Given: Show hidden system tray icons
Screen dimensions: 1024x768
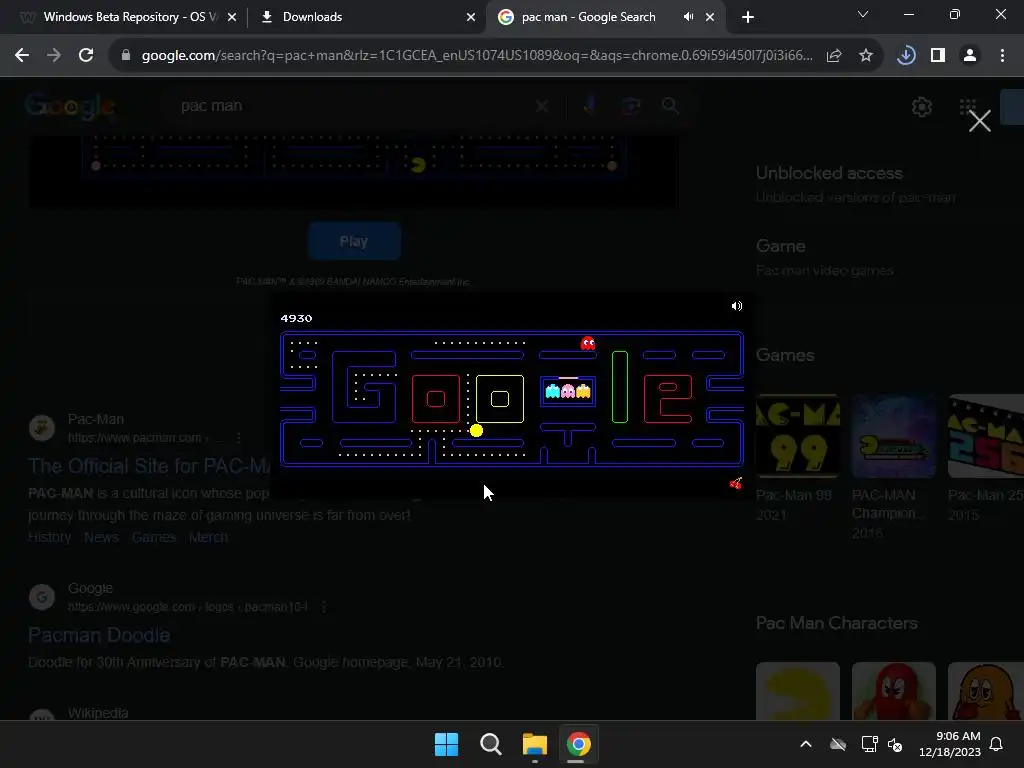Looking at the screenshot, I should (806, 744).
